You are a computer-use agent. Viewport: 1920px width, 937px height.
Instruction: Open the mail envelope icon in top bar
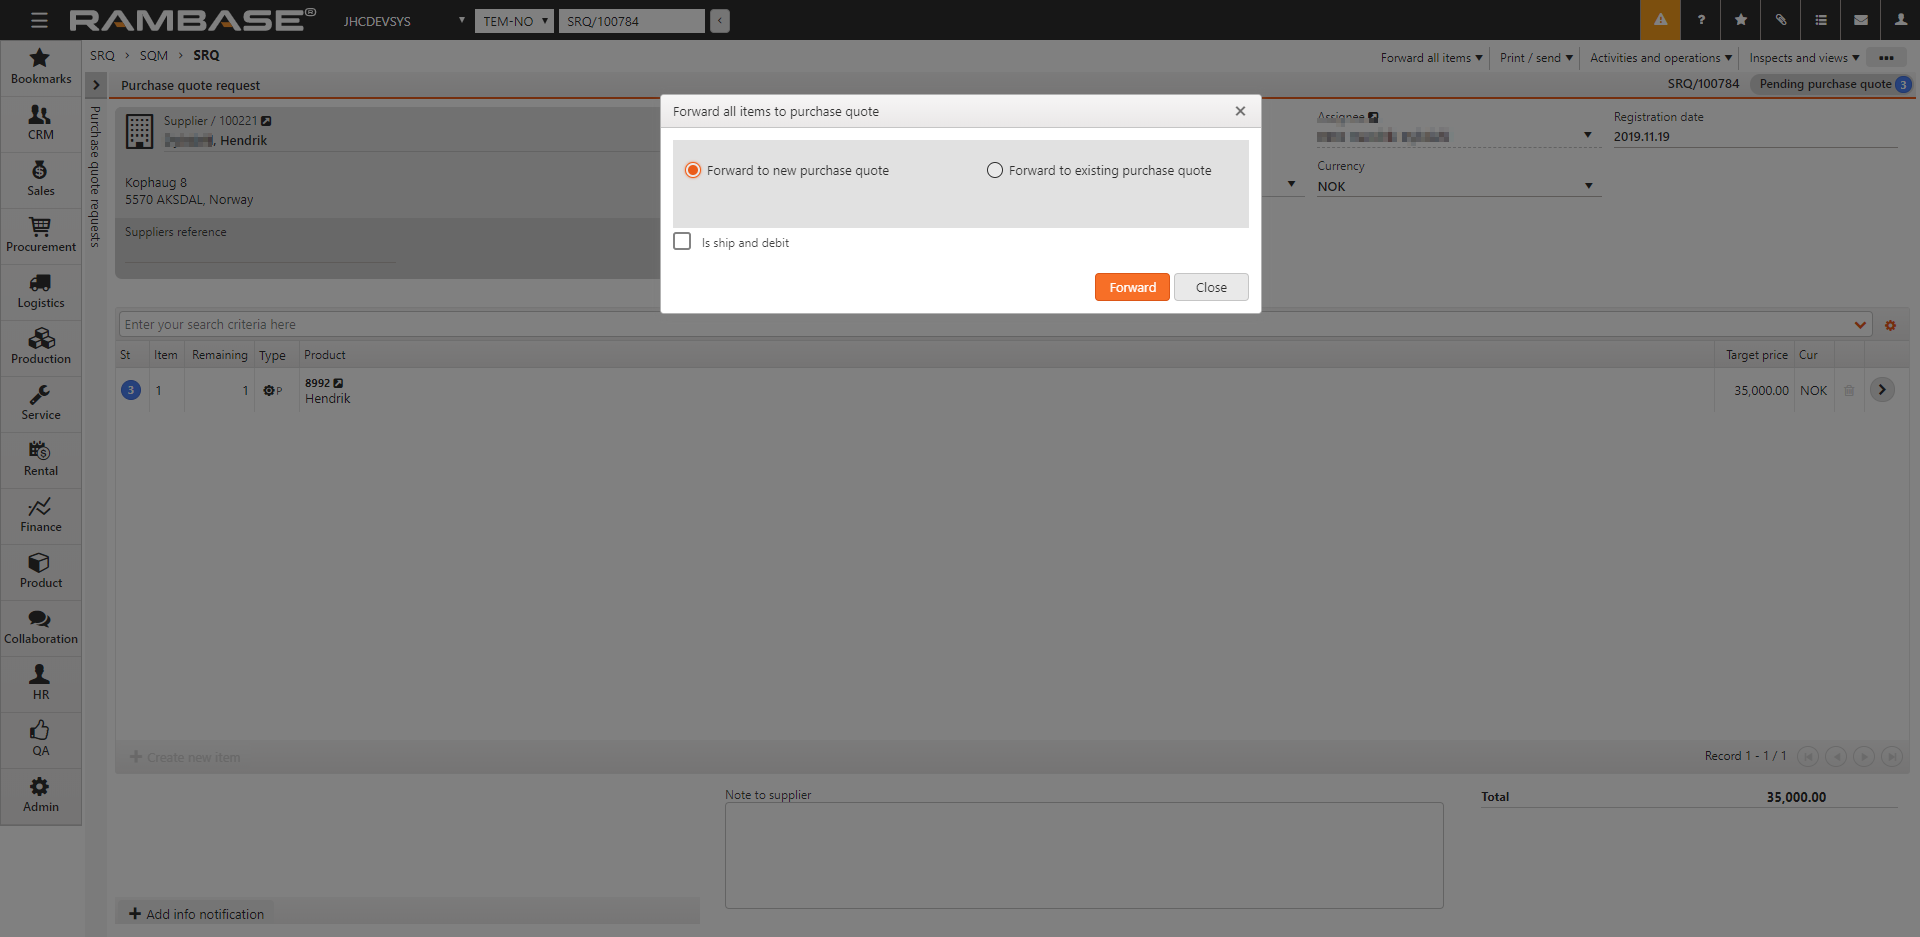(x=1861, y=20)
